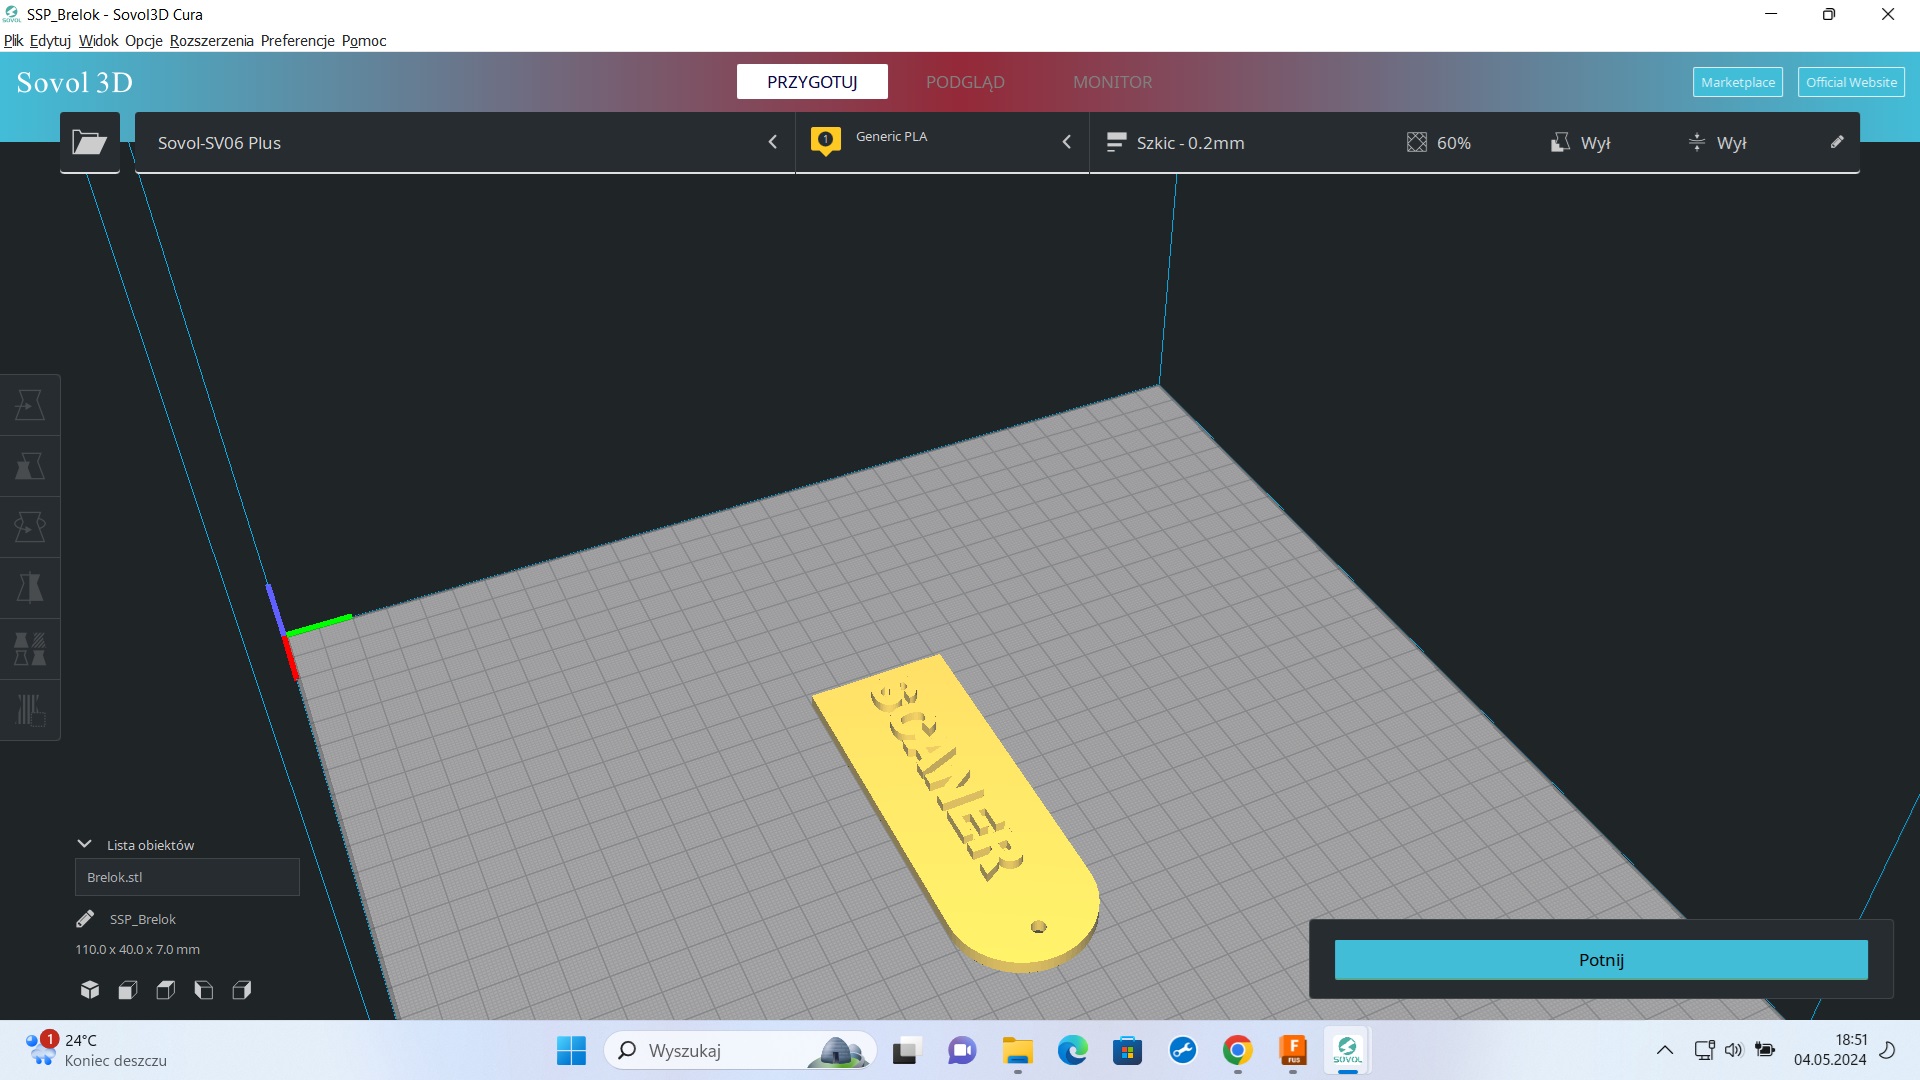Collapse the Lista obiektów panel
The width and height of the screenshot is (1920, 1080).
tap(85, 844)
